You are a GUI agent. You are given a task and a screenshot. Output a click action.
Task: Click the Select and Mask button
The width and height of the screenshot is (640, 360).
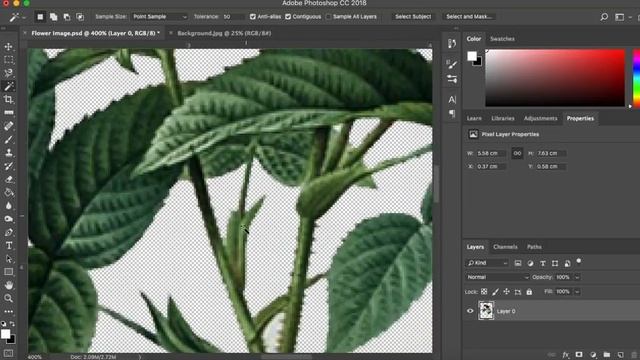click(x=469, y=17)
